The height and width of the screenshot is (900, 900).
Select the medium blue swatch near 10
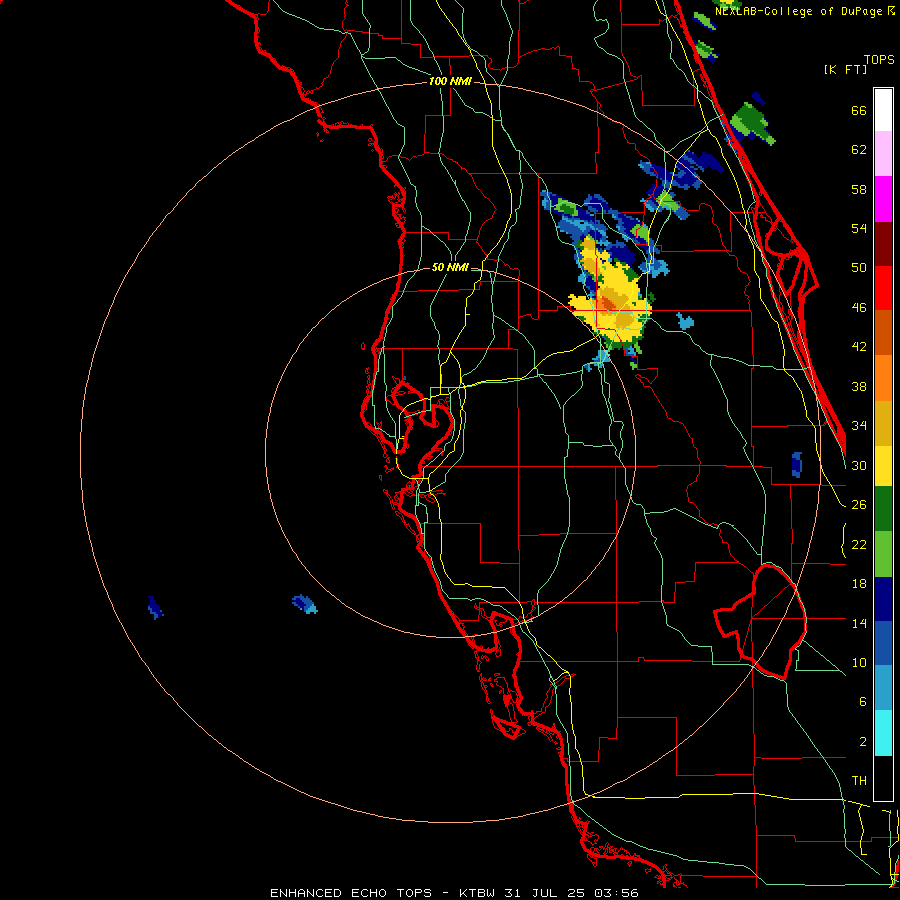883,643
